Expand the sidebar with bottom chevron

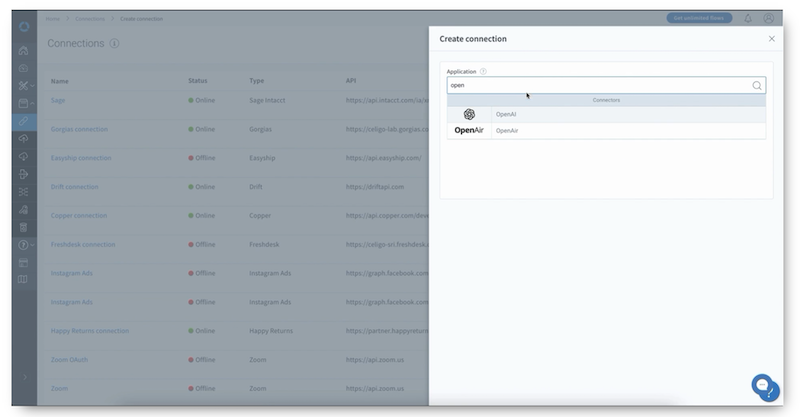point(24,376)
